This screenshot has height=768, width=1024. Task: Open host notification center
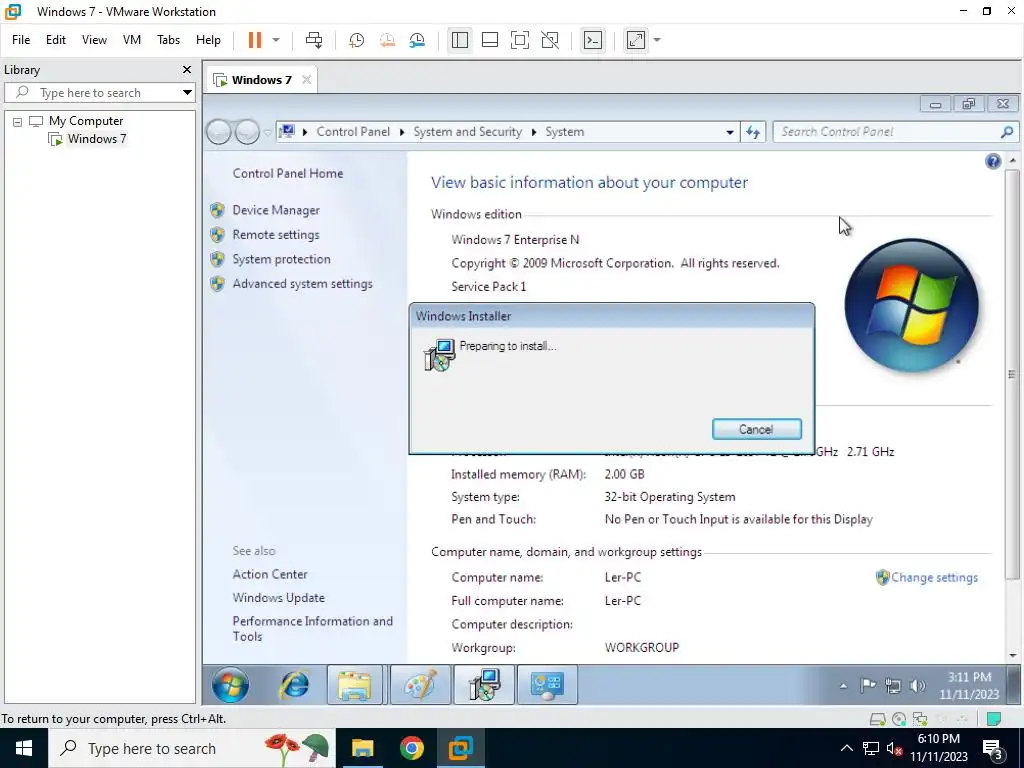click(x=993, y=748)
